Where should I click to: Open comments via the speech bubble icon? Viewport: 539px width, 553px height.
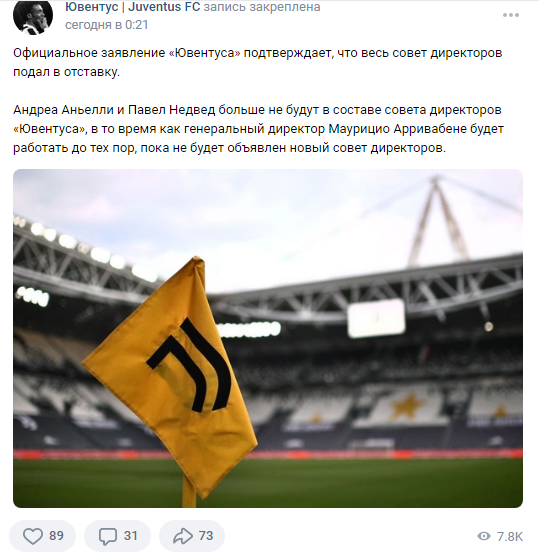[107, 536]
